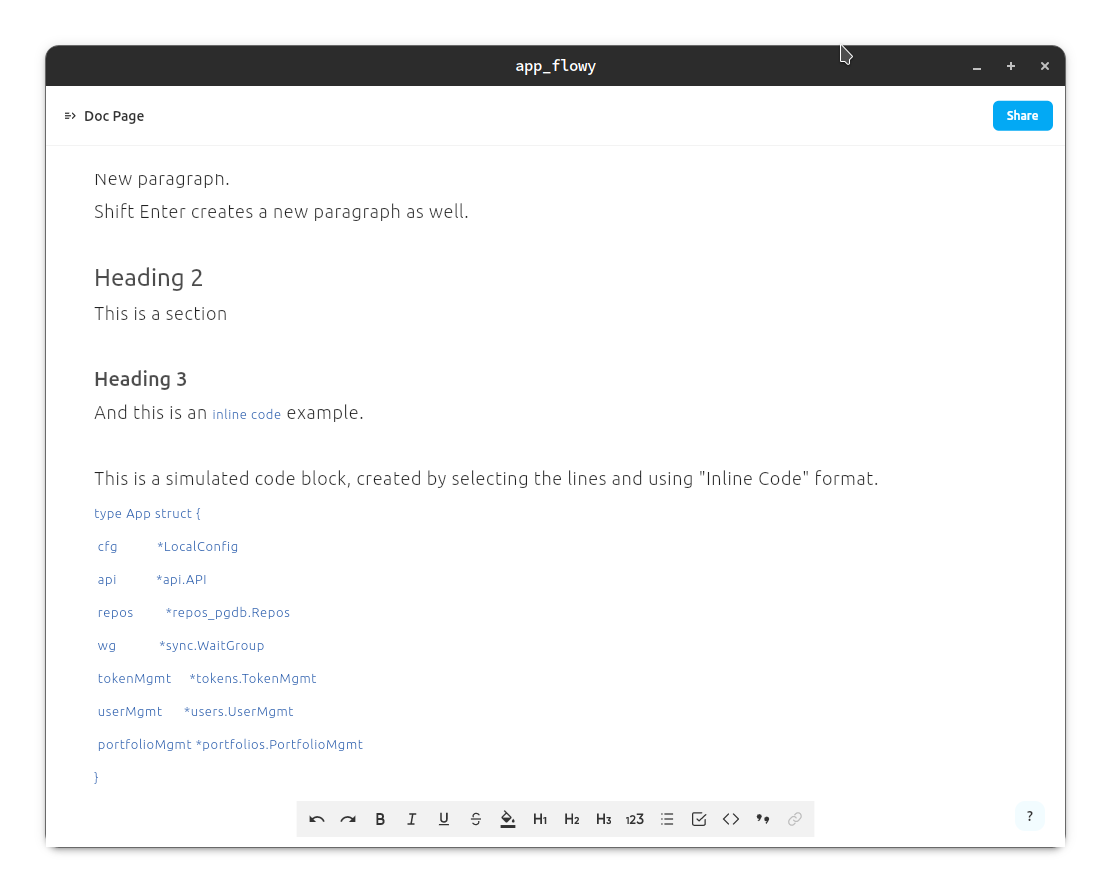
Task: Click the Doc Page title
Action: [114, 116]
